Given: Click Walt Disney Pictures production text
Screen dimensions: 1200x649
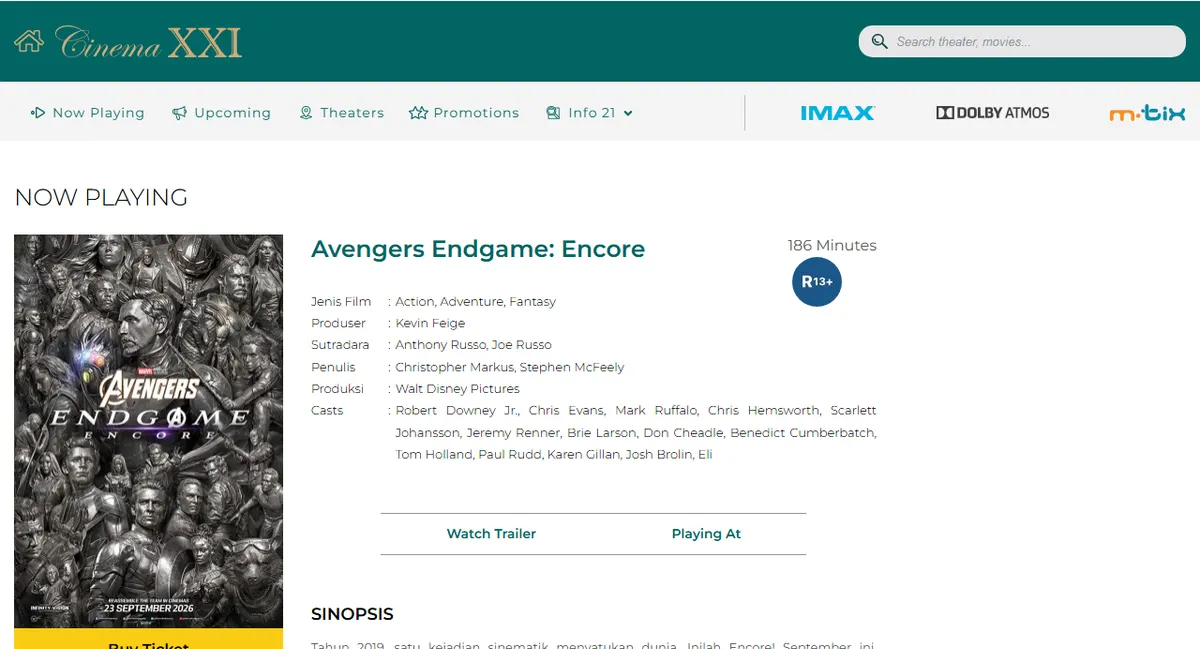Looking at the screenshot, I should pyautogui.click(x=457, y=388).
